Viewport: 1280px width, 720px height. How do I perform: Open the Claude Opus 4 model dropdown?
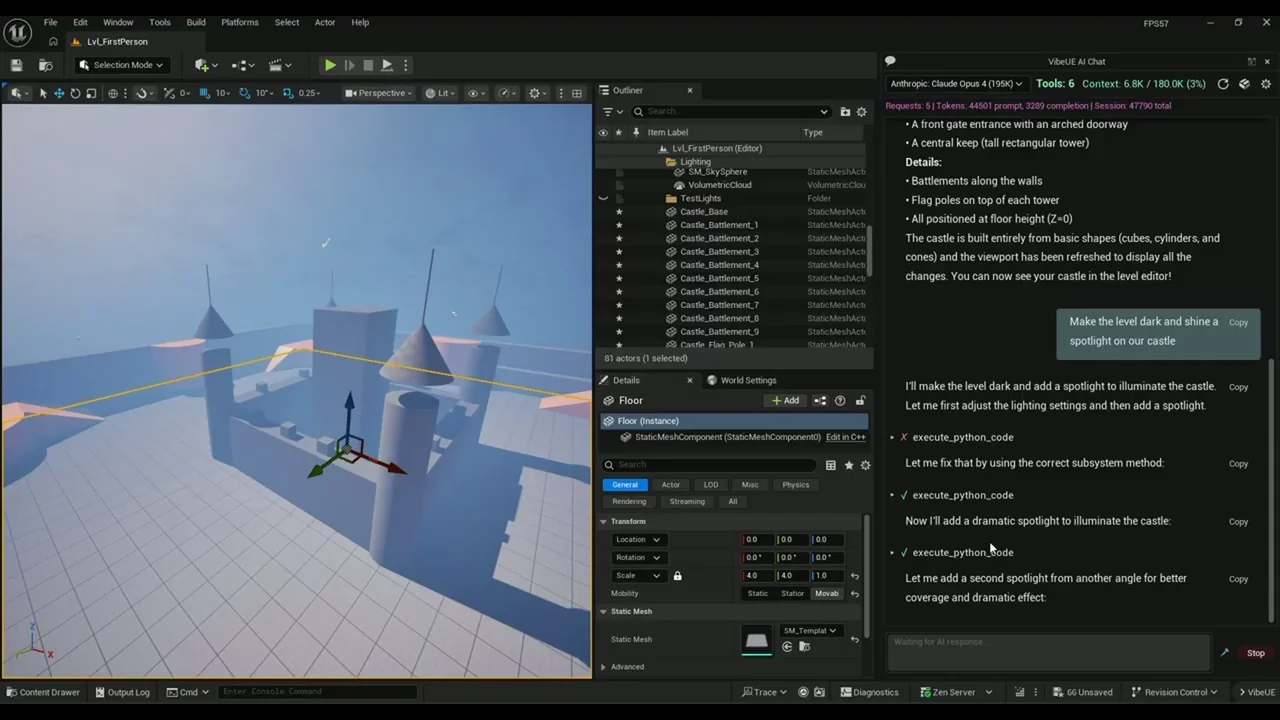click(x=956, y=84)
